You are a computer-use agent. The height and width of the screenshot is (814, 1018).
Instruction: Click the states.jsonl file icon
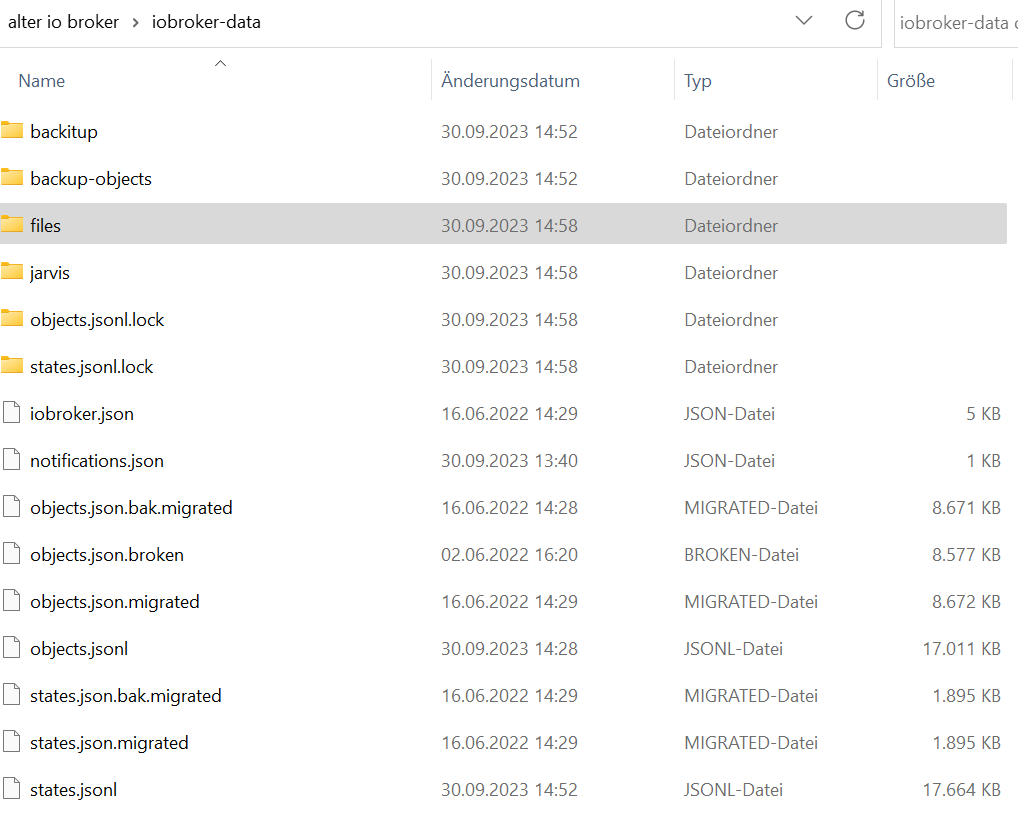coord(12,789)
